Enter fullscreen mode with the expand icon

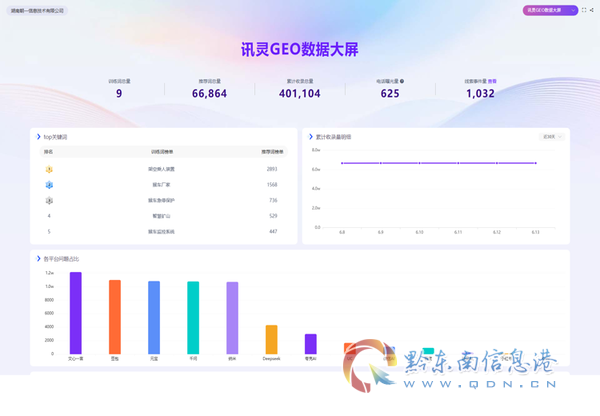[x=584, y=10]
